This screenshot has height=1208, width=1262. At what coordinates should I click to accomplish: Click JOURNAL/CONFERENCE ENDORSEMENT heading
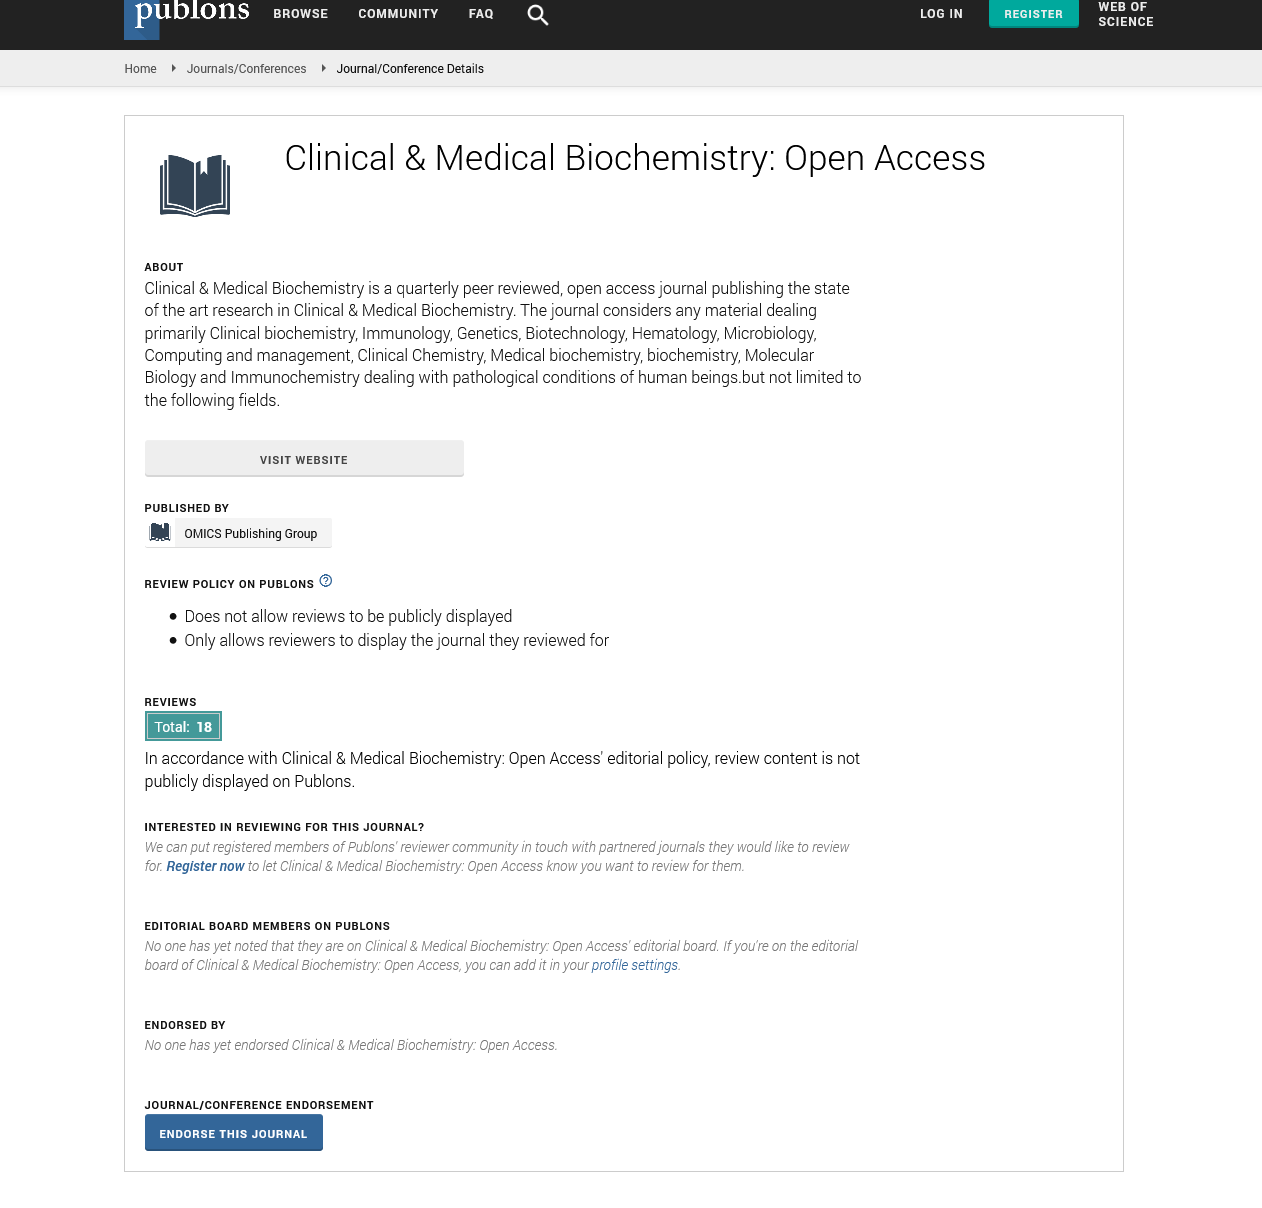pos(259,1105)
